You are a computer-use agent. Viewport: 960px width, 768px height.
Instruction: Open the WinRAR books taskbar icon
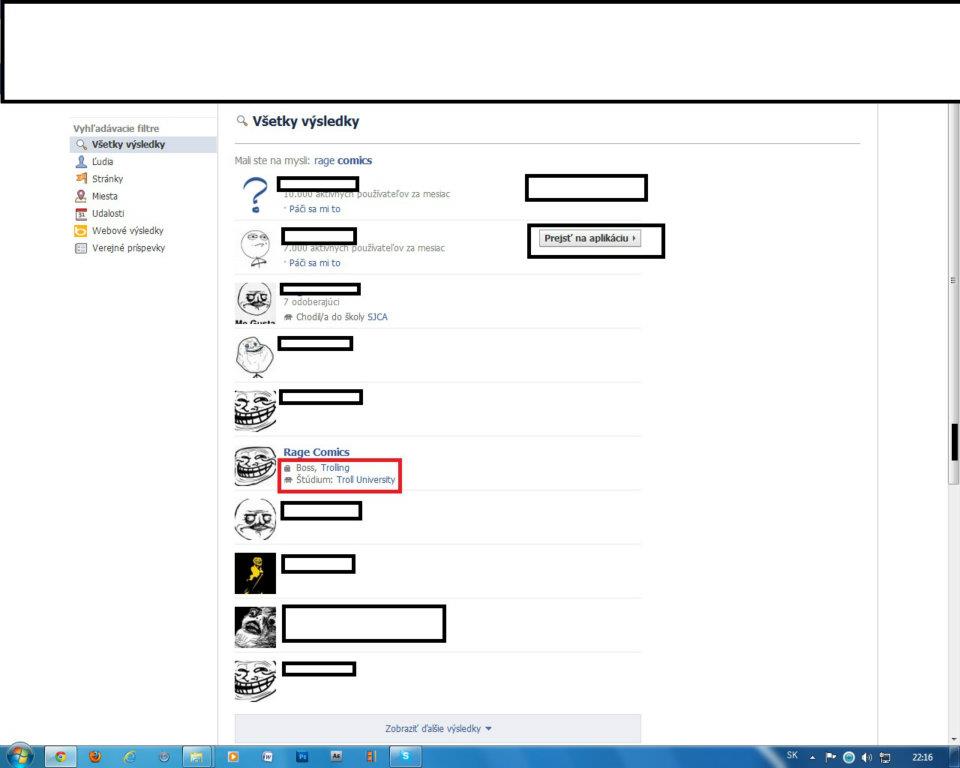pos(370,757)
